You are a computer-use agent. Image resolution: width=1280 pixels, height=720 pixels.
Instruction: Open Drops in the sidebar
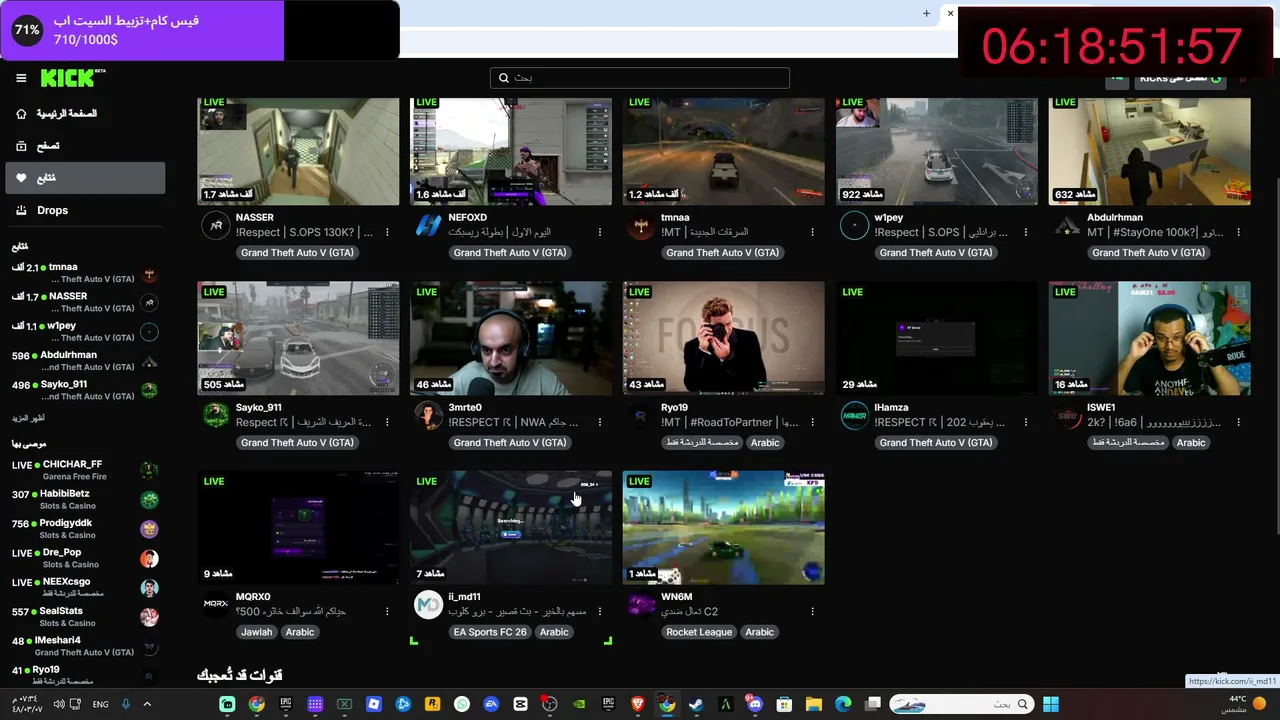click(85, 210)
